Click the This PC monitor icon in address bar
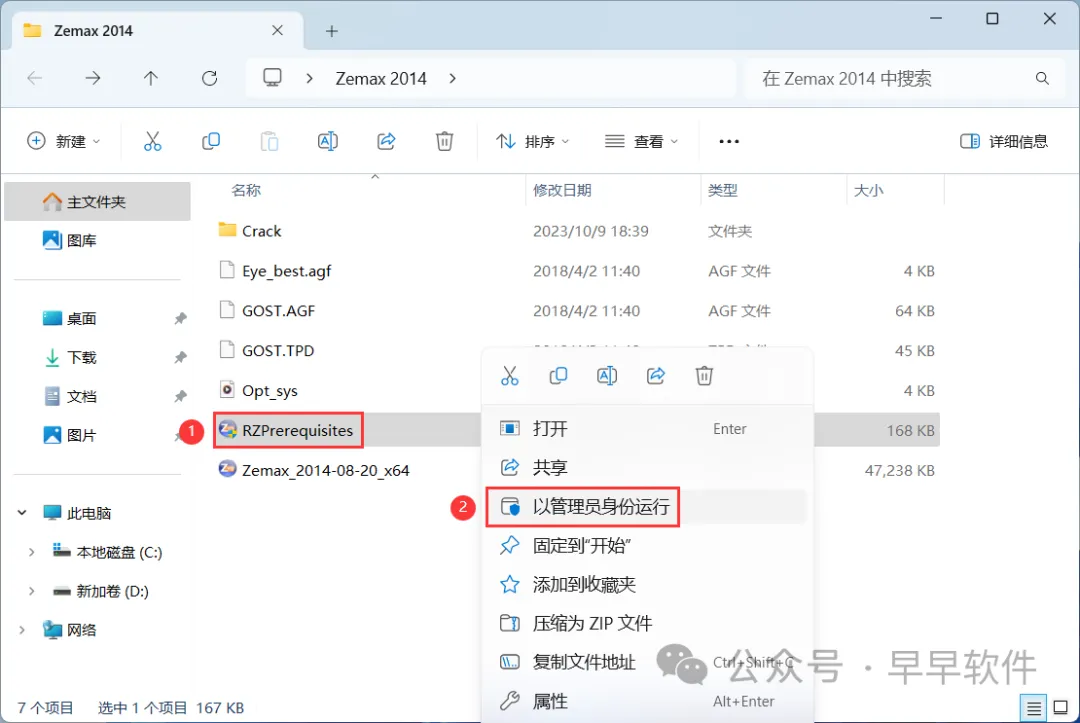Viewport: 1080px width, 723px height. [x=273, y=78]
